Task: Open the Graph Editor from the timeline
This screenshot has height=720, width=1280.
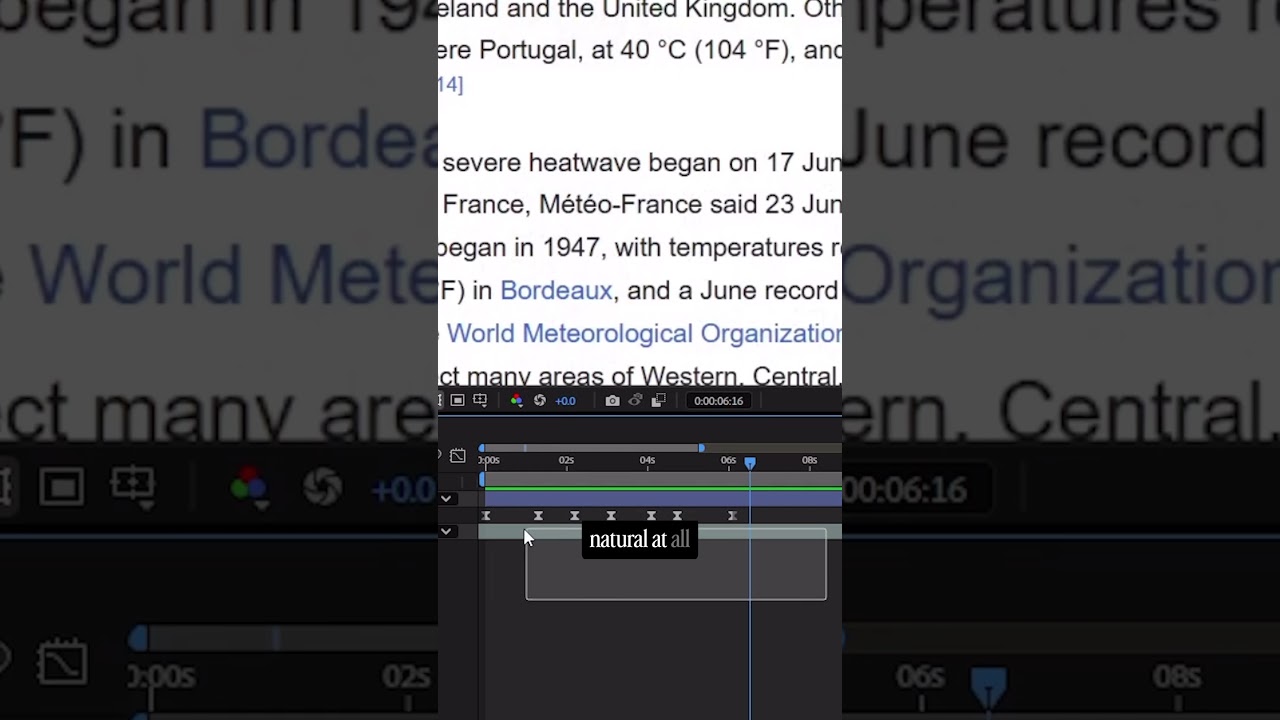Action: click(x=457, y=456)
